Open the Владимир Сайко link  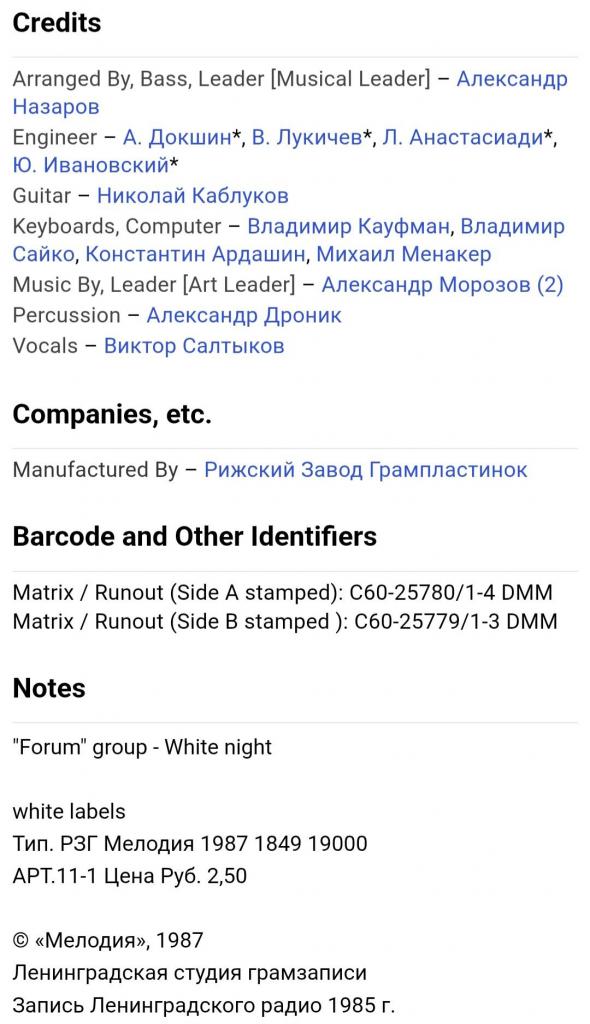[512, 226]
